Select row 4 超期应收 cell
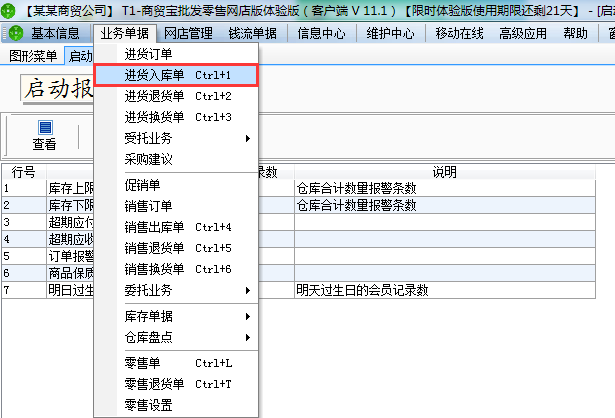 click(x=70, y=239)
